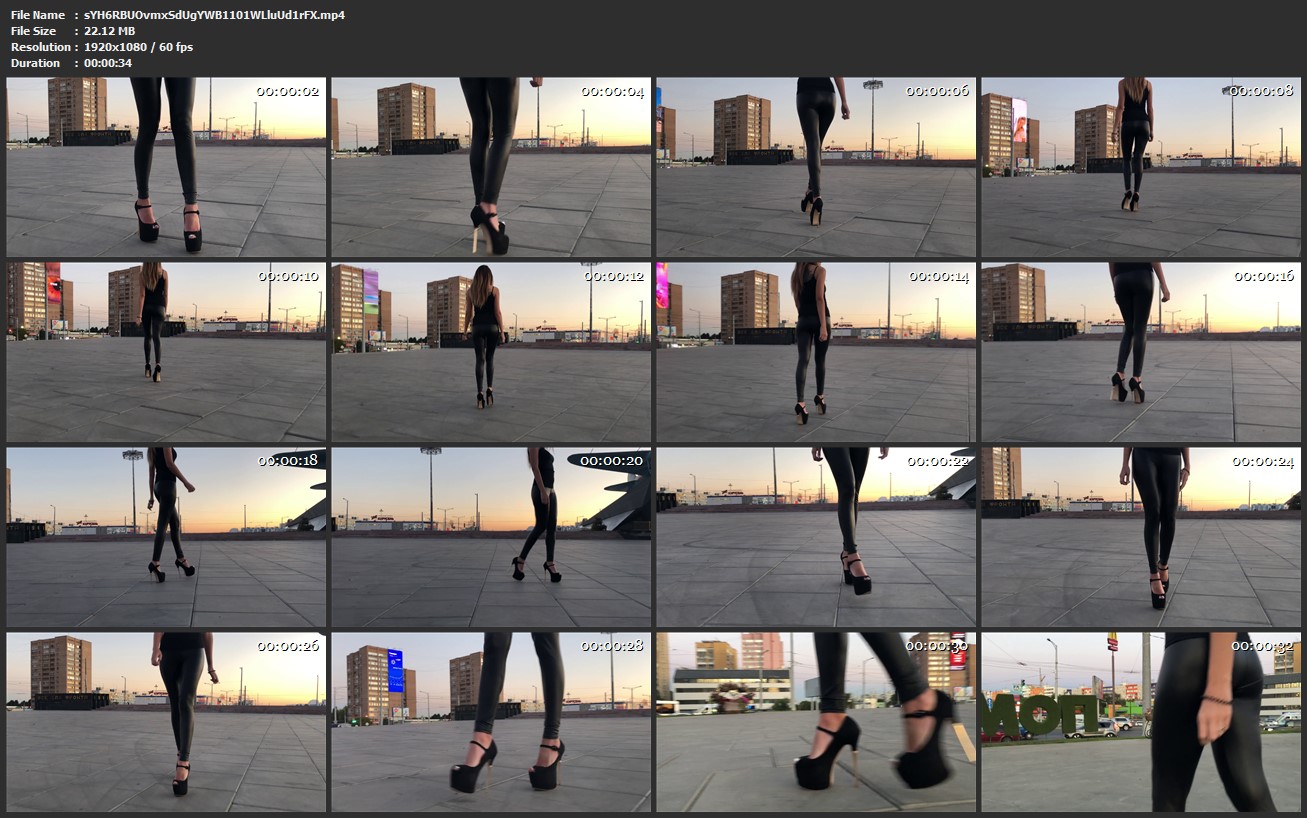The image size is (1307, 818).
Task: Click the duration value 00:00:34
Action: click(108, 63)
